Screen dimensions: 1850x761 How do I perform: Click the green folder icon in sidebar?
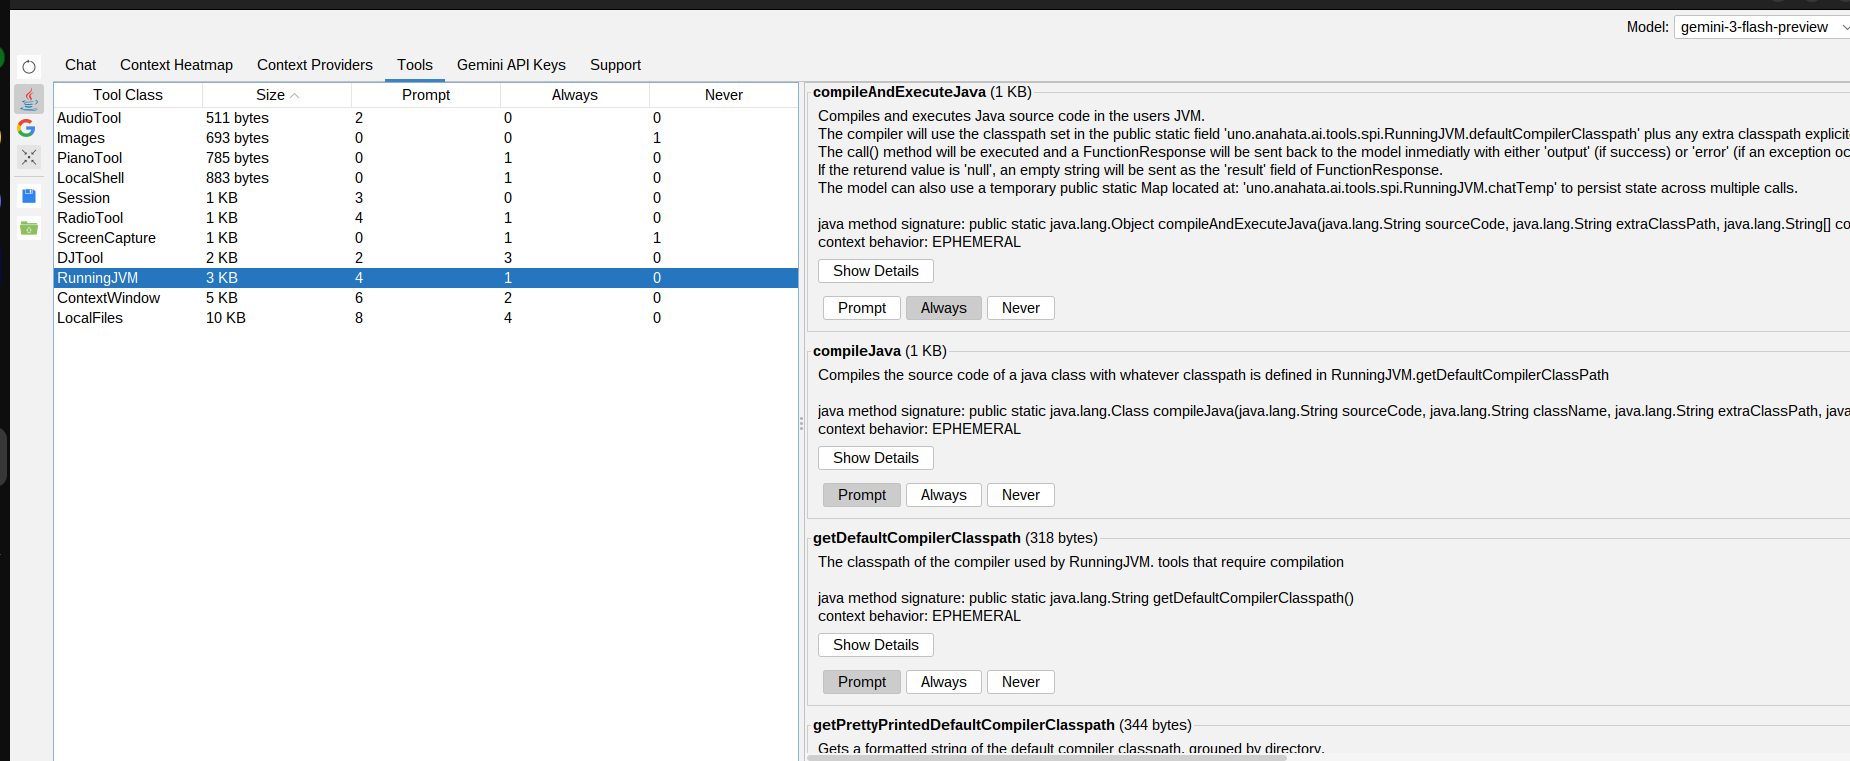tap(29, 228)
